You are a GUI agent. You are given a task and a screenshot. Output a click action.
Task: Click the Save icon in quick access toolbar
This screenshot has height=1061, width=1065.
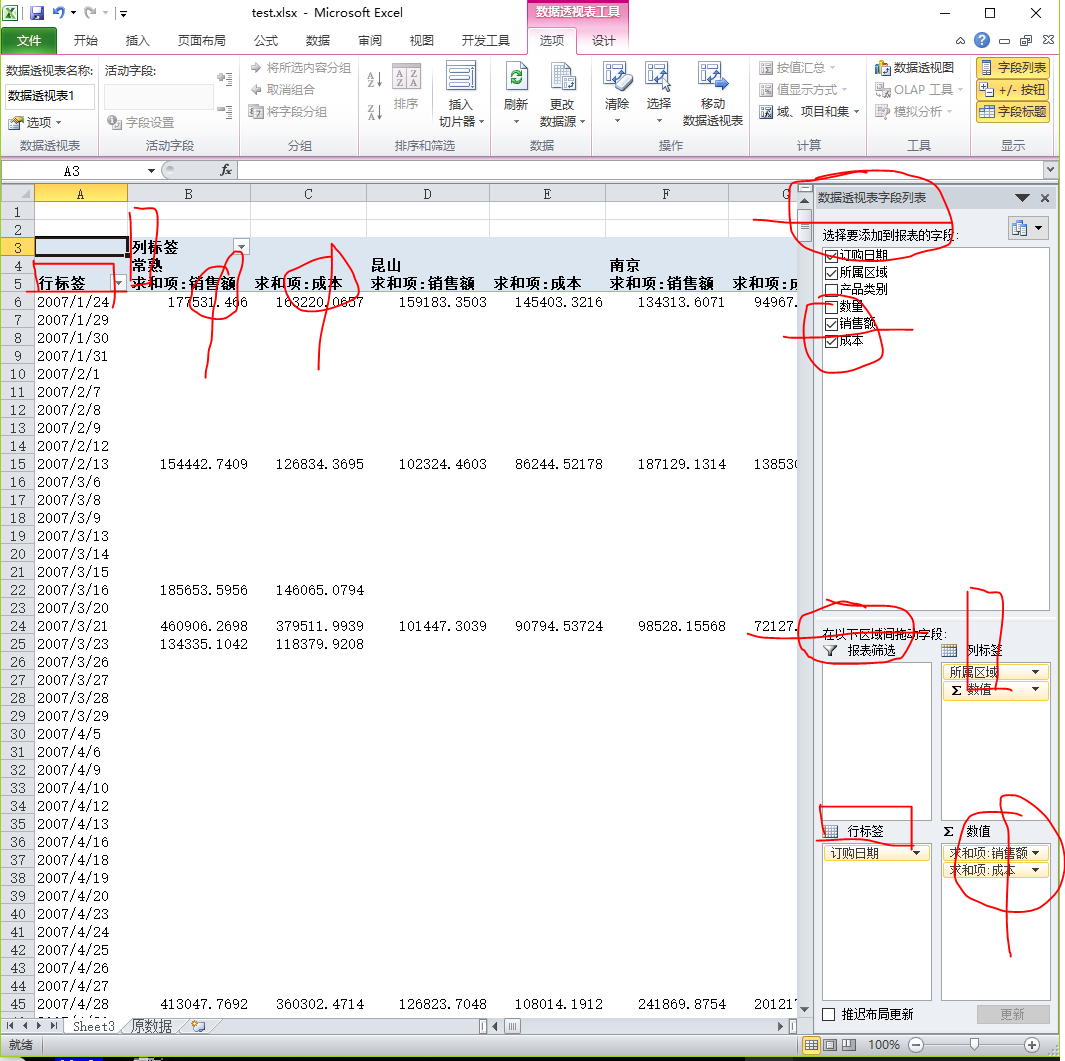point(37,13)
